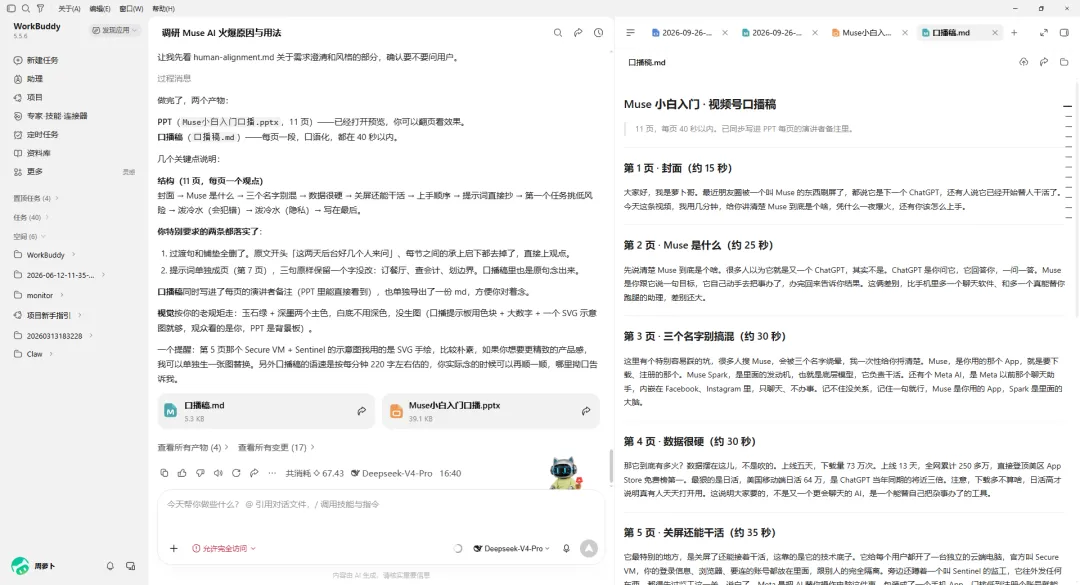Add a new preview tab
The height and width of the screenshot is (585, 1080).
1014,32
